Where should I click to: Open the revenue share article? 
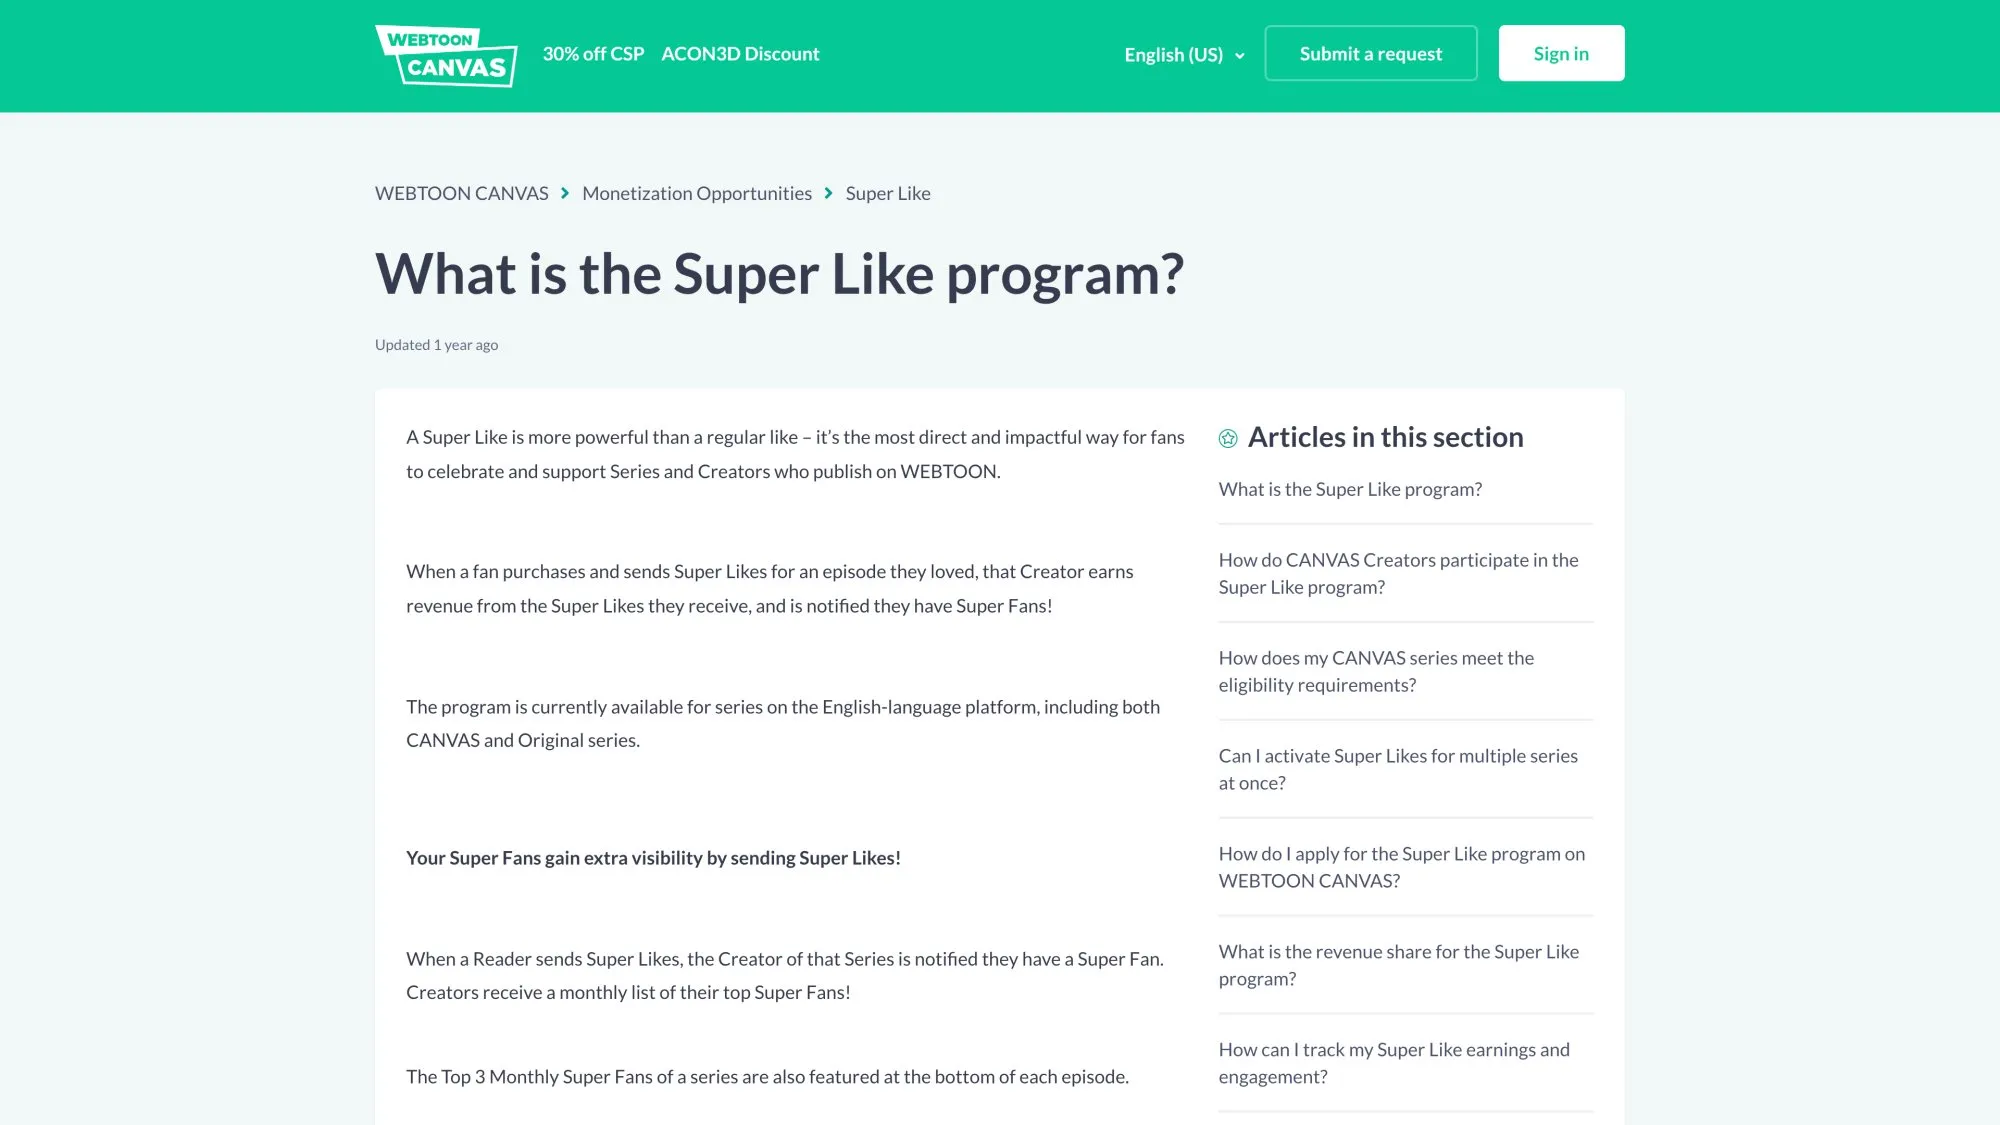pos(1398,965)
